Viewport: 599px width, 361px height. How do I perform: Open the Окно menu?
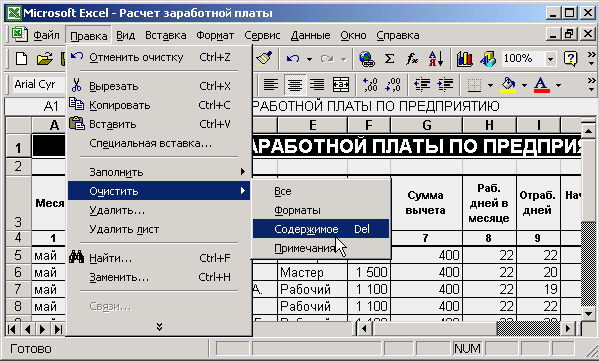353,36
